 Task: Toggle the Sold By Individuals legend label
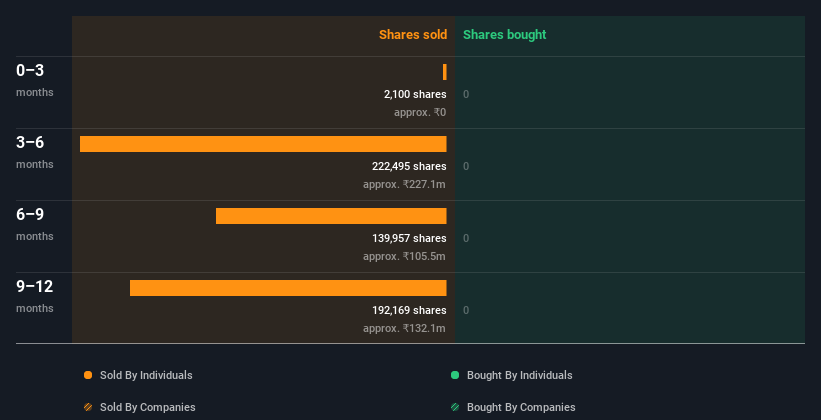pos(146,375)
